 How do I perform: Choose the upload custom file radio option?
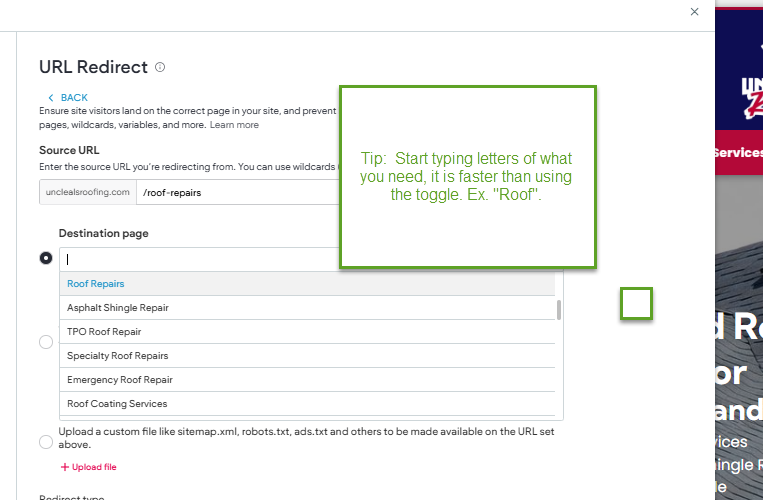[x=46, y=441]
